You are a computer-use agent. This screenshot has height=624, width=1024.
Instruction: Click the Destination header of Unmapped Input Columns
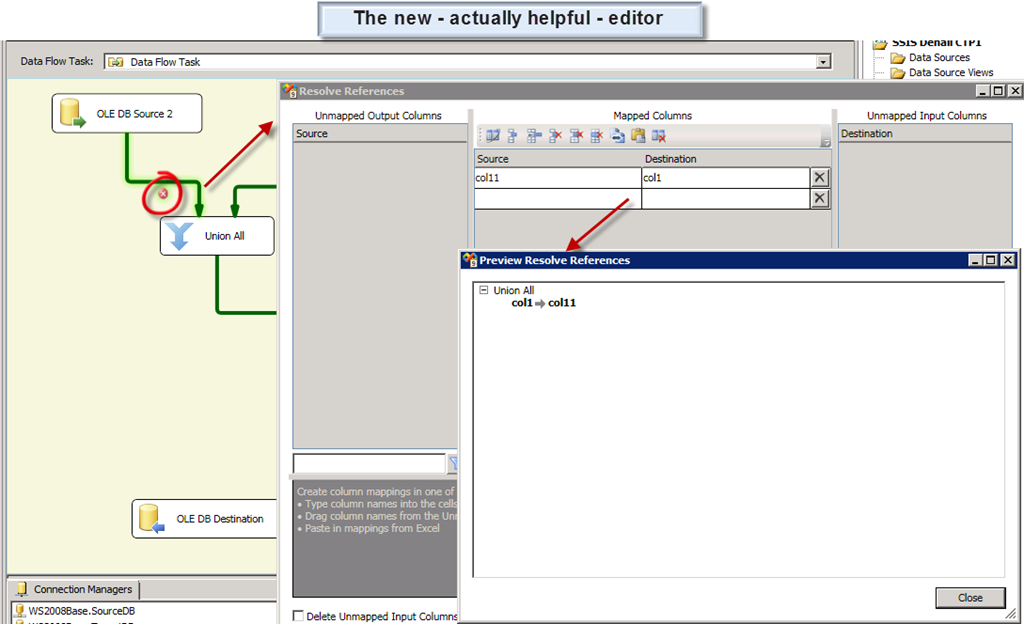pyautogui.click(x=925, y=133)
